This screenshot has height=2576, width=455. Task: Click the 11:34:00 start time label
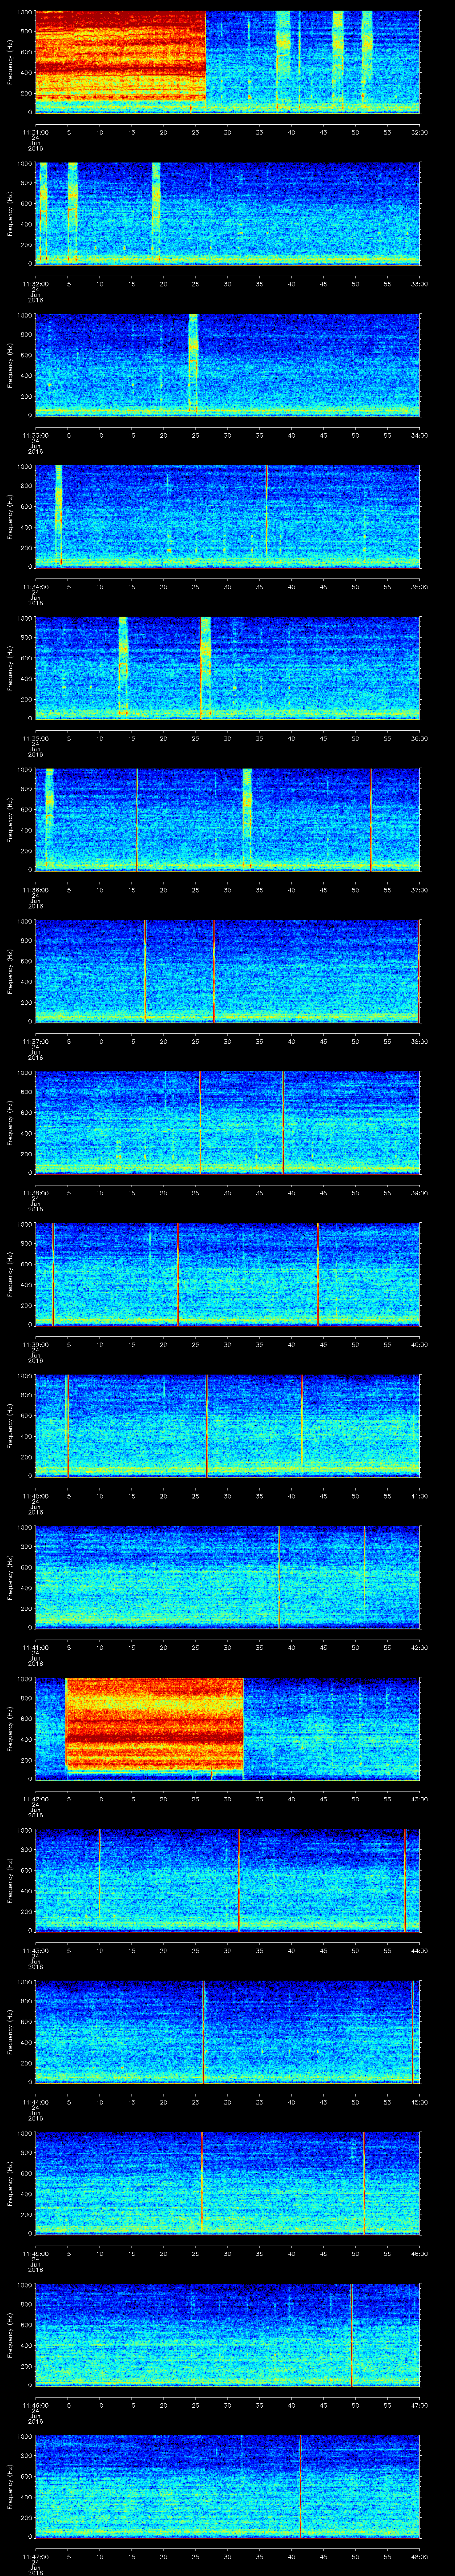coord(35,587)
